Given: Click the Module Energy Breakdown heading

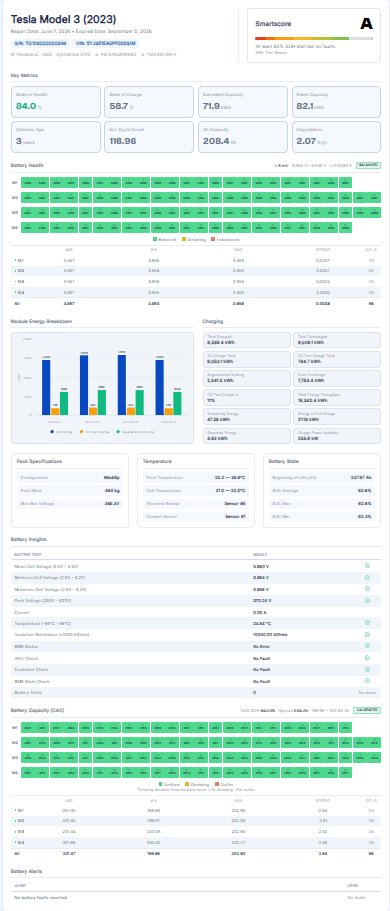Looking at the screenshot, I should pyautogui.click(x=41, y=321).
